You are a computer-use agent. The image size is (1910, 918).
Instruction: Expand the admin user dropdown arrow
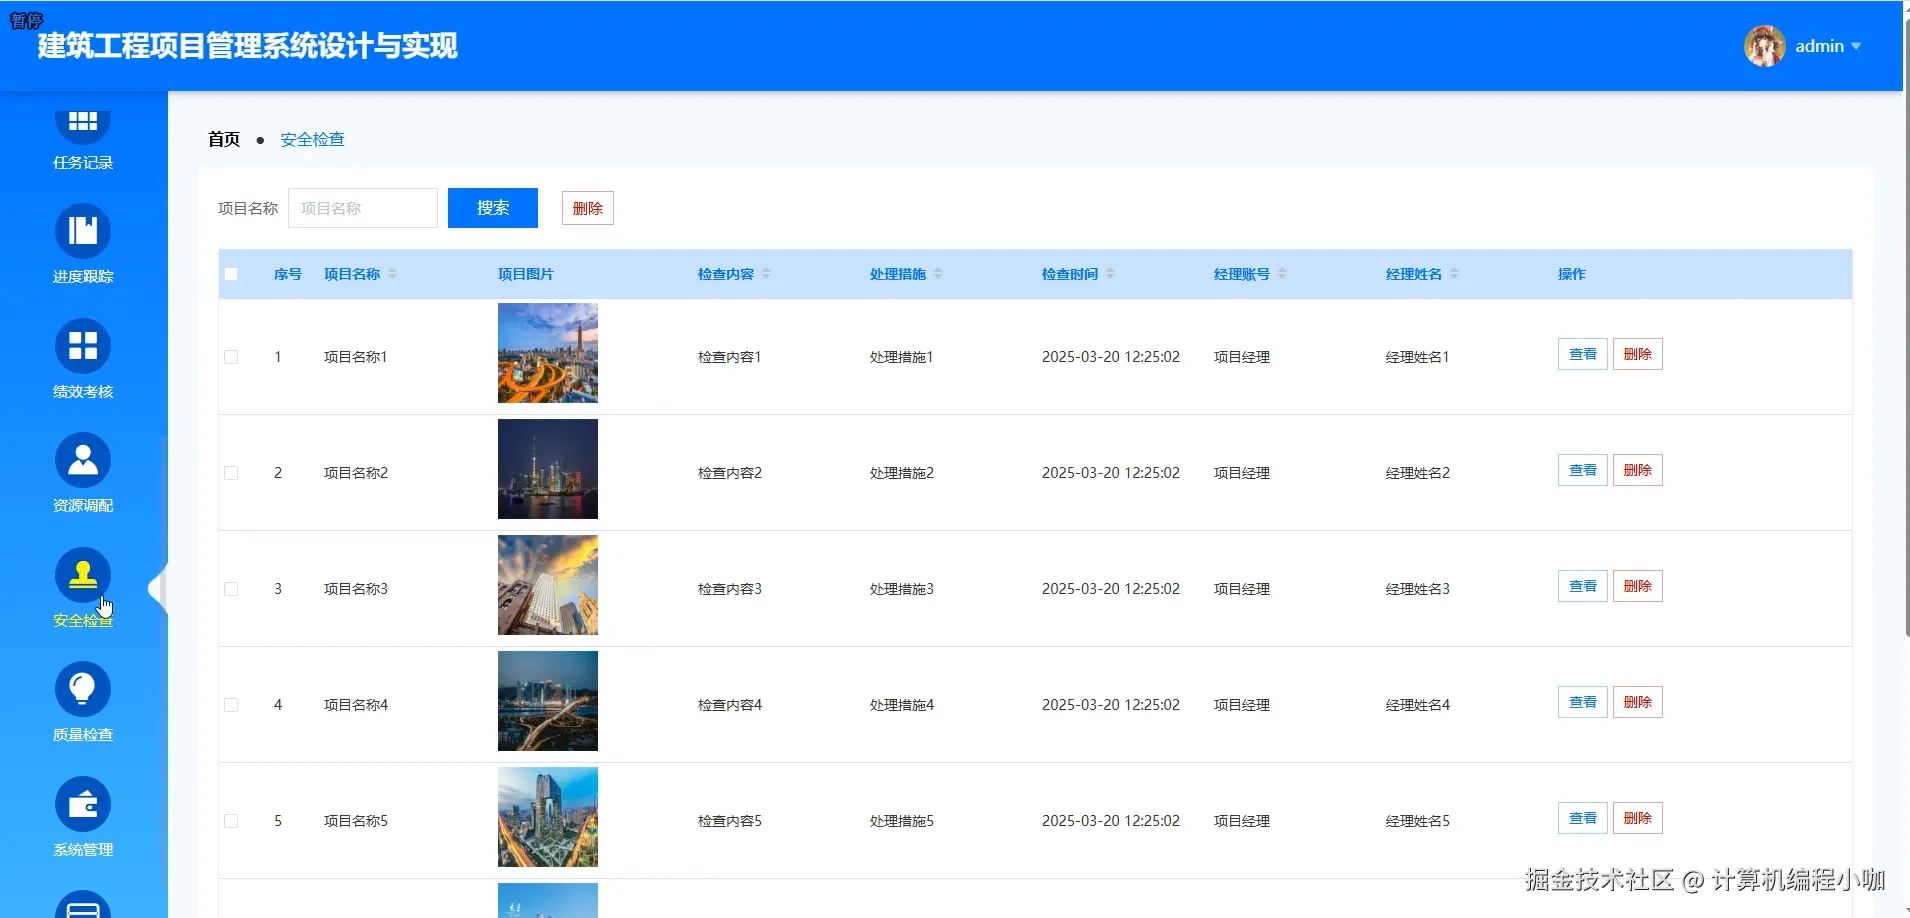[1856, 46]
